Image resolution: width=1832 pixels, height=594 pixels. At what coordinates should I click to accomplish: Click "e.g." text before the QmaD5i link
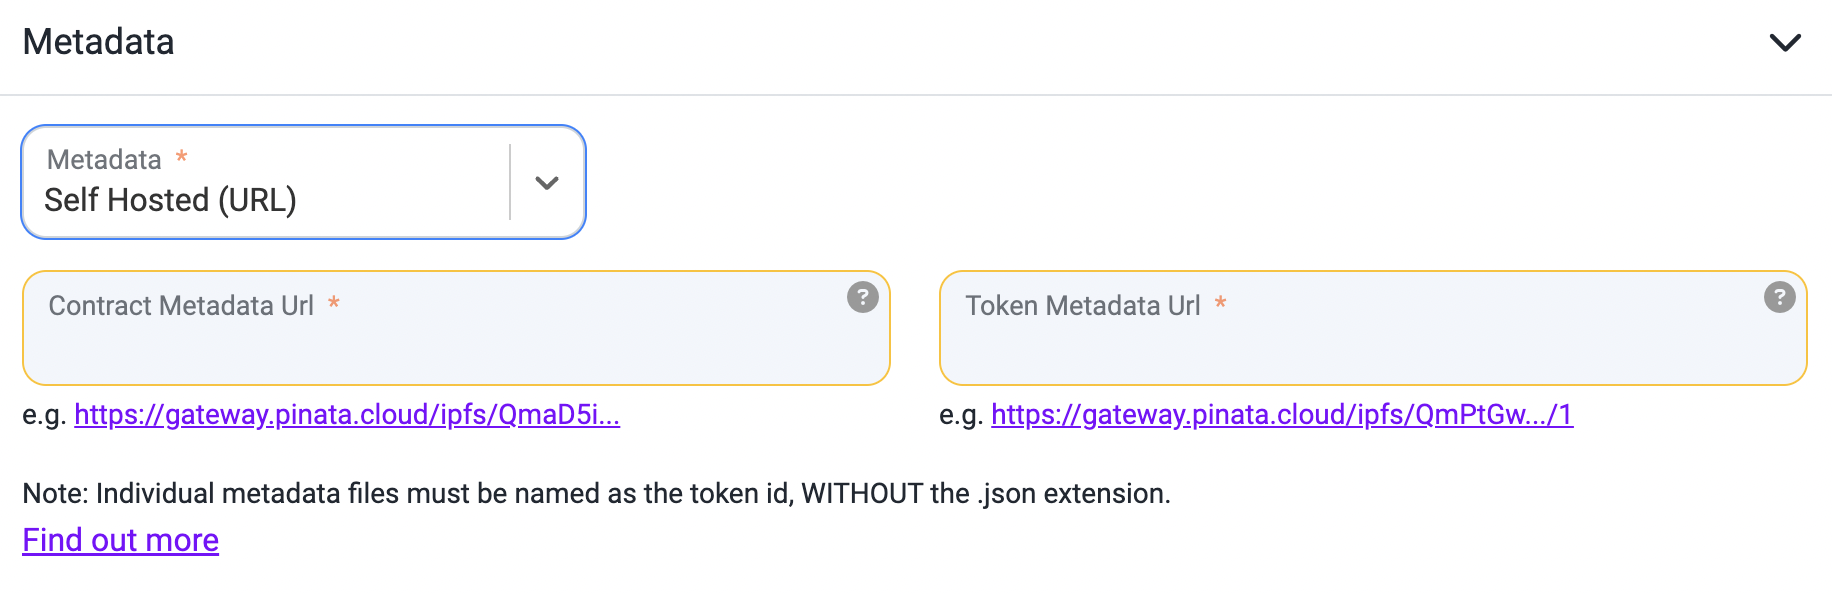[x=44, y=415]
